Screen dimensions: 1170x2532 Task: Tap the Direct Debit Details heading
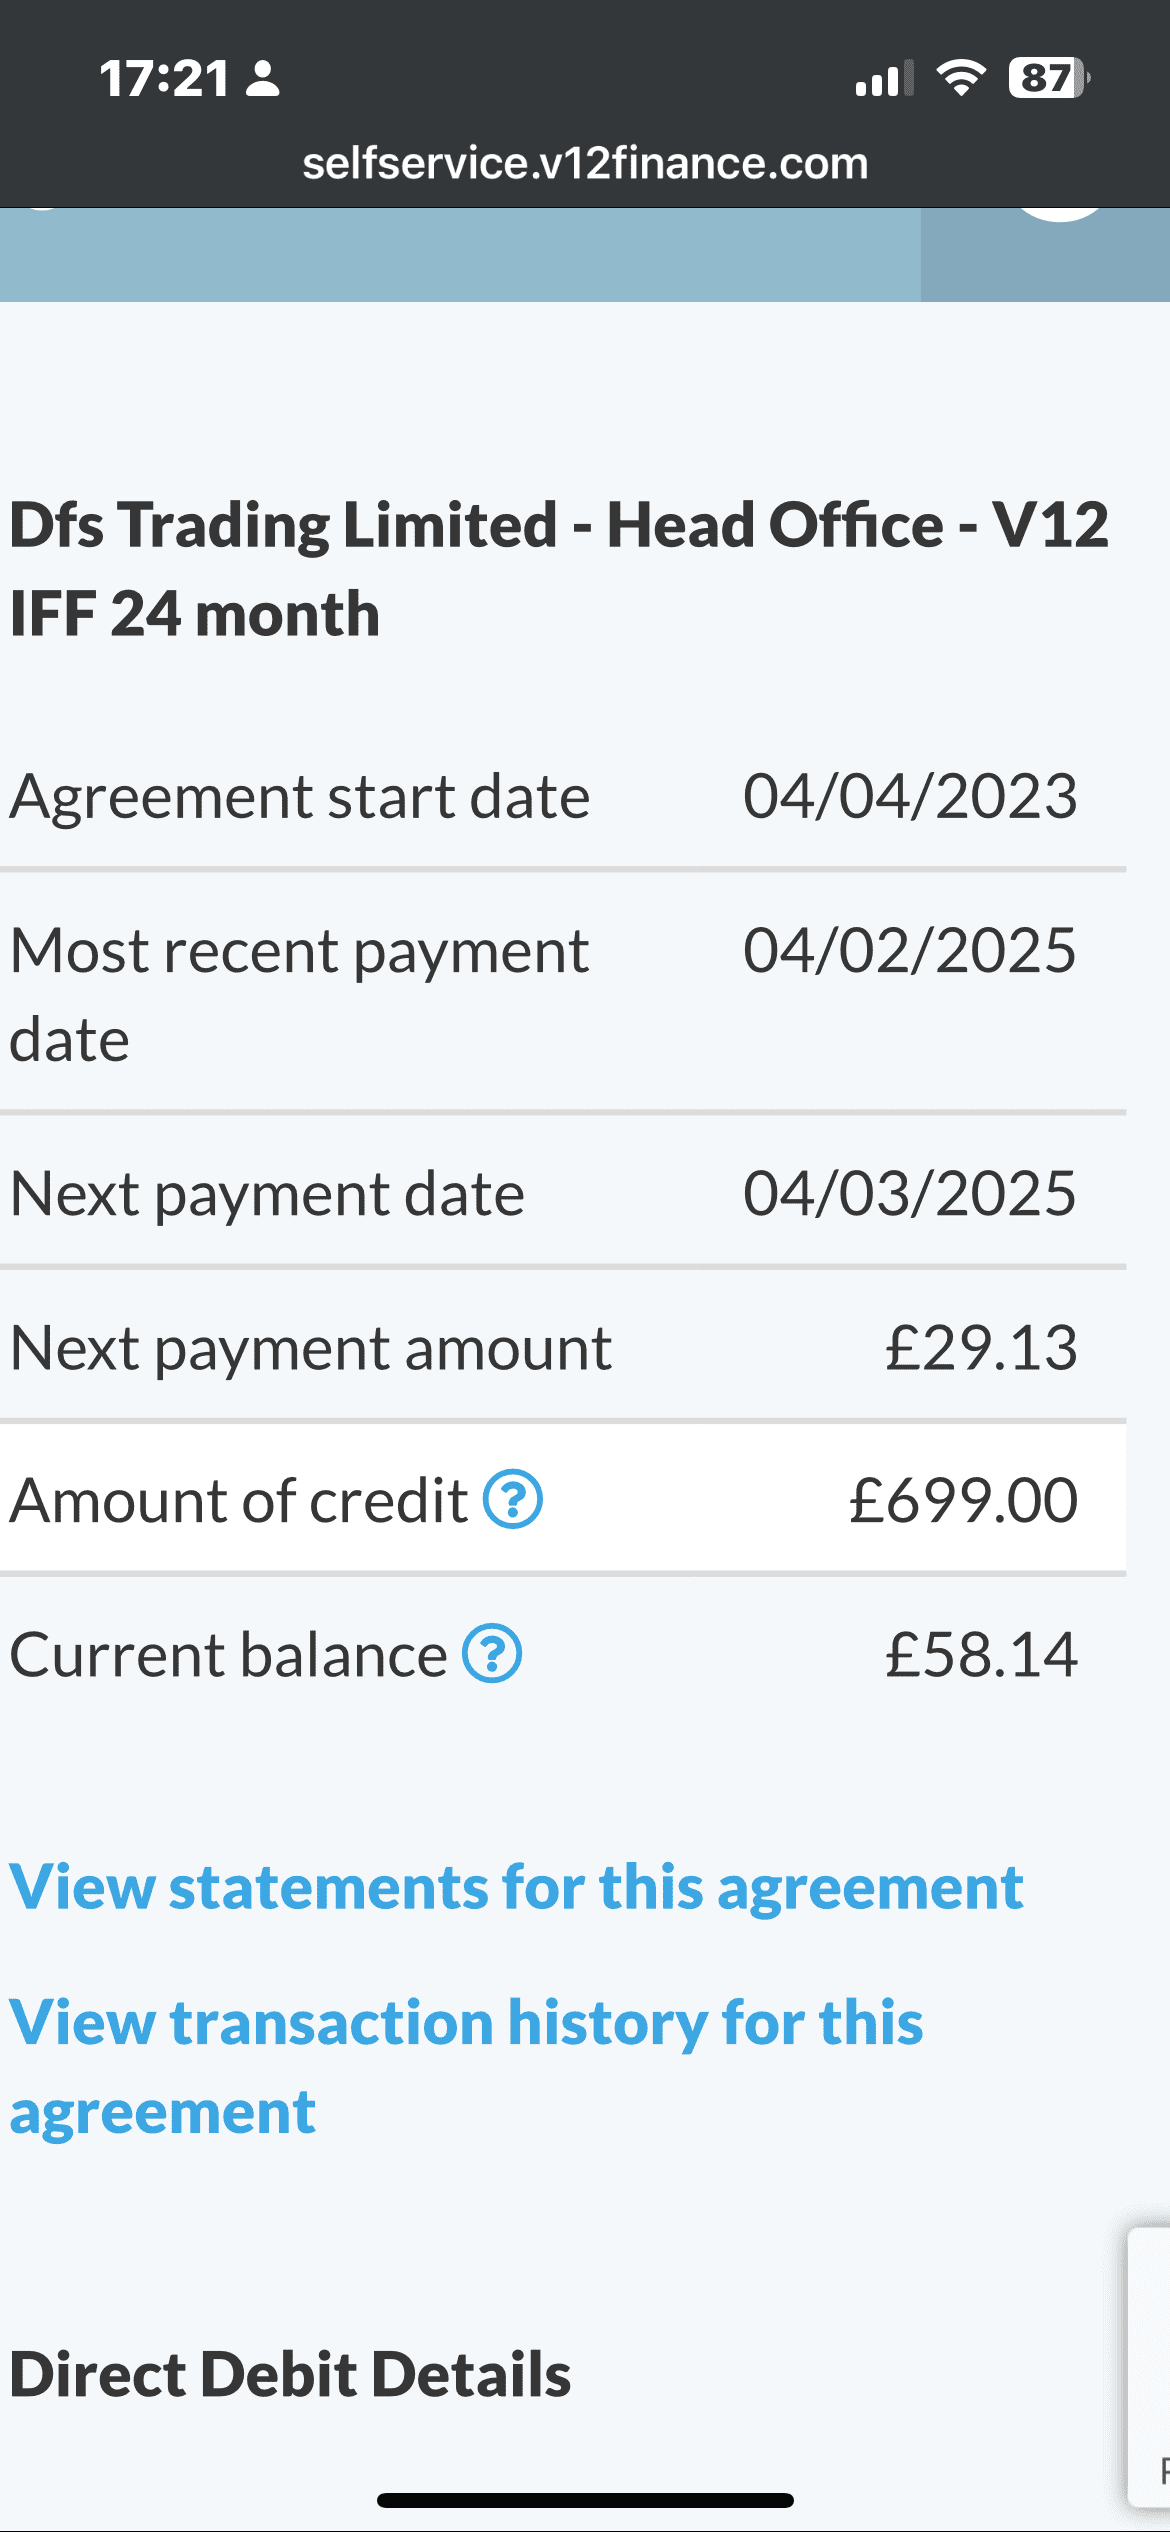[x=290, y=2375]
